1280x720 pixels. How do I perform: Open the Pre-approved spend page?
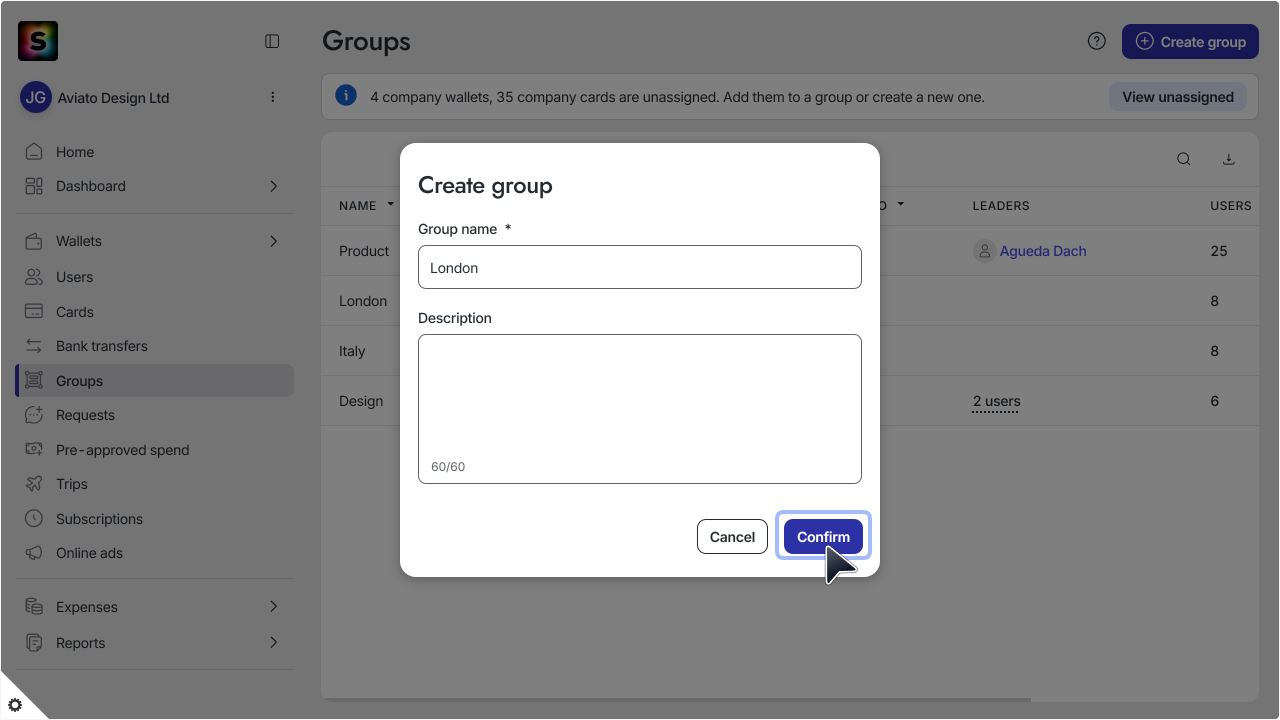(x=155, y=450)
